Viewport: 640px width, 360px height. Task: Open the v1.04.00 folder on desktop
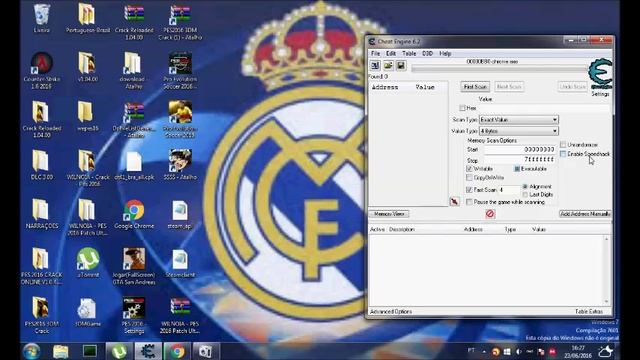point(87,67)
